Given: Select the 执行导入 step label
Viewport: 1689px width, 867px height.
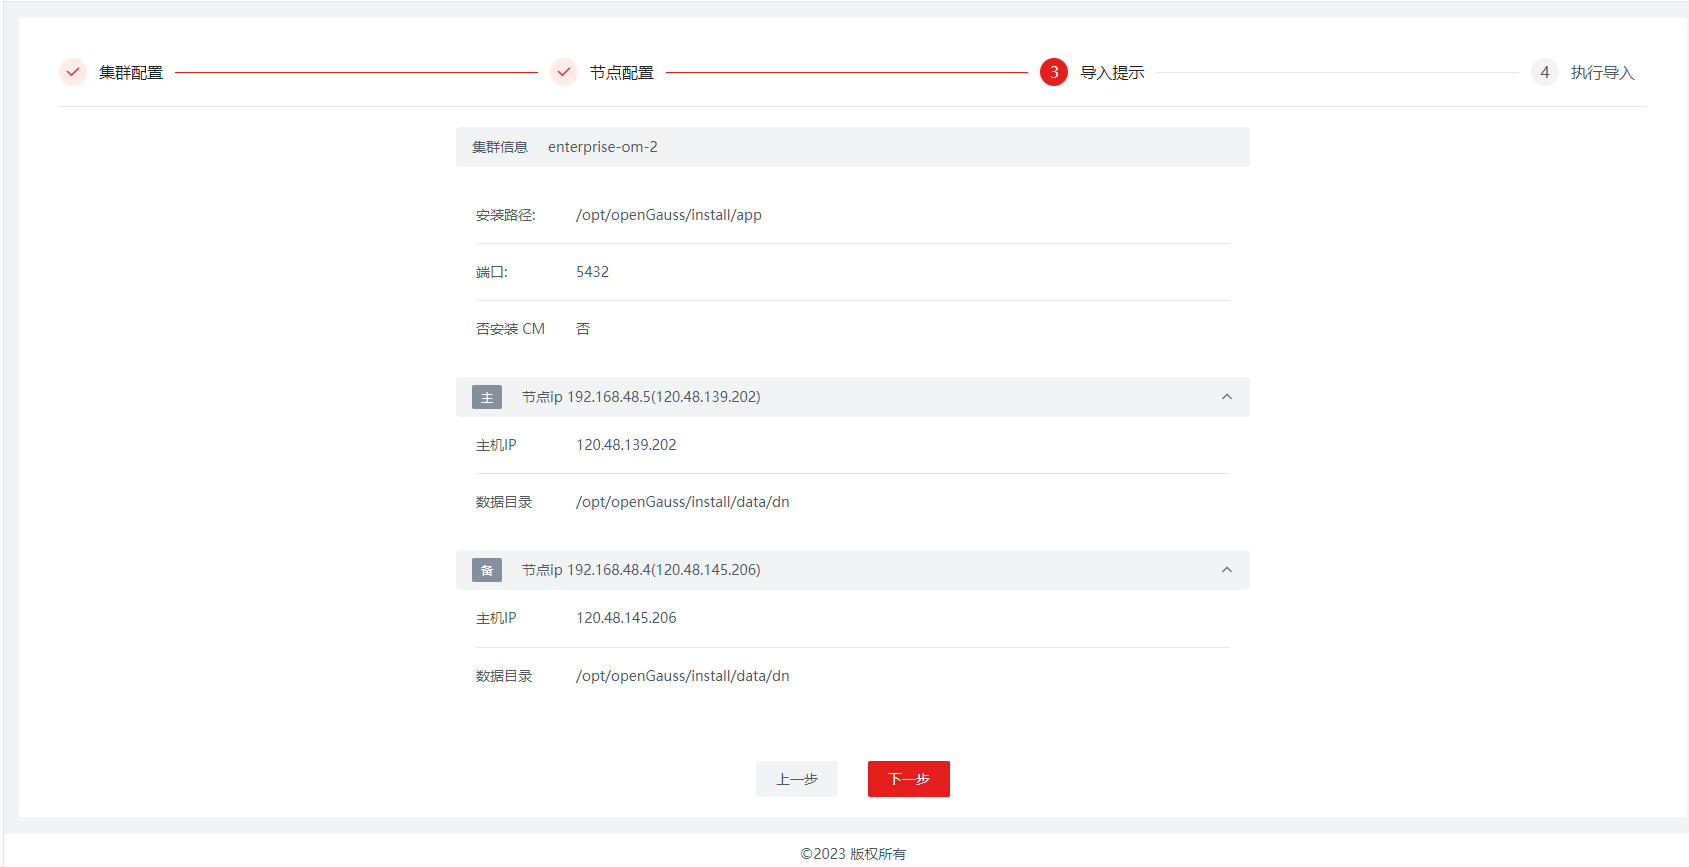Looking at the screenshot, I should tap(1602, 73).
